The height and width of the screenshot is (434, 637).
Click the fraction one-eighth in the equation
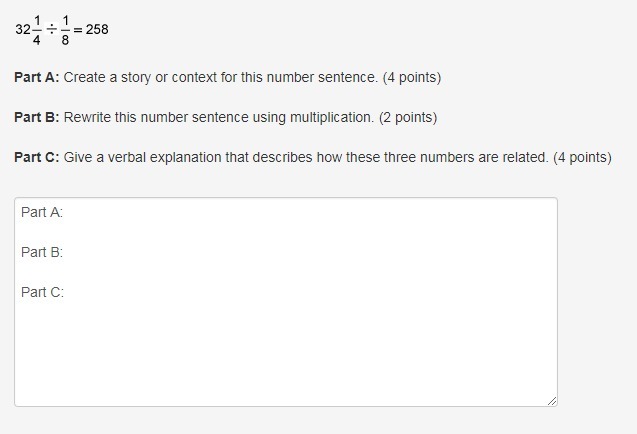tap(66, 30)
